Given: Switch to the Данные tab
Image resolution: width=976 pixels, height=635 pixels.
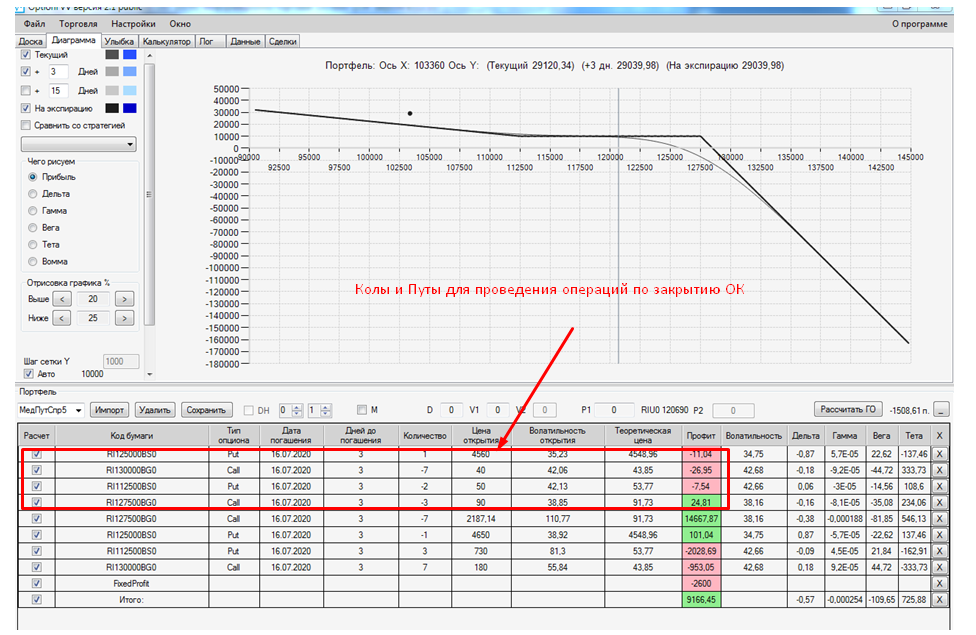Looking at the screenshot, I should (x=245, y=41).
